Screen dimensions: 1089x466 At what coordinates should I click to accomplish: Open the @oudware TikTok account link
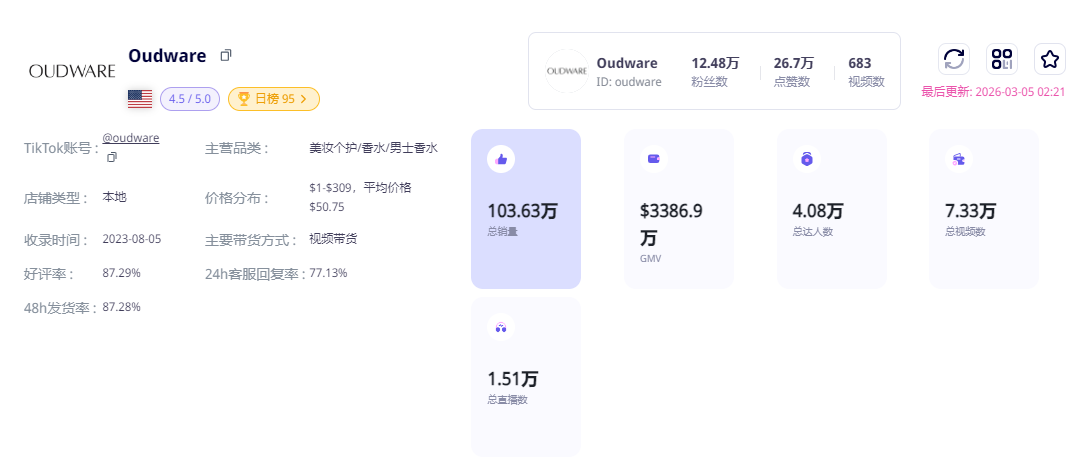click(131, 138)
